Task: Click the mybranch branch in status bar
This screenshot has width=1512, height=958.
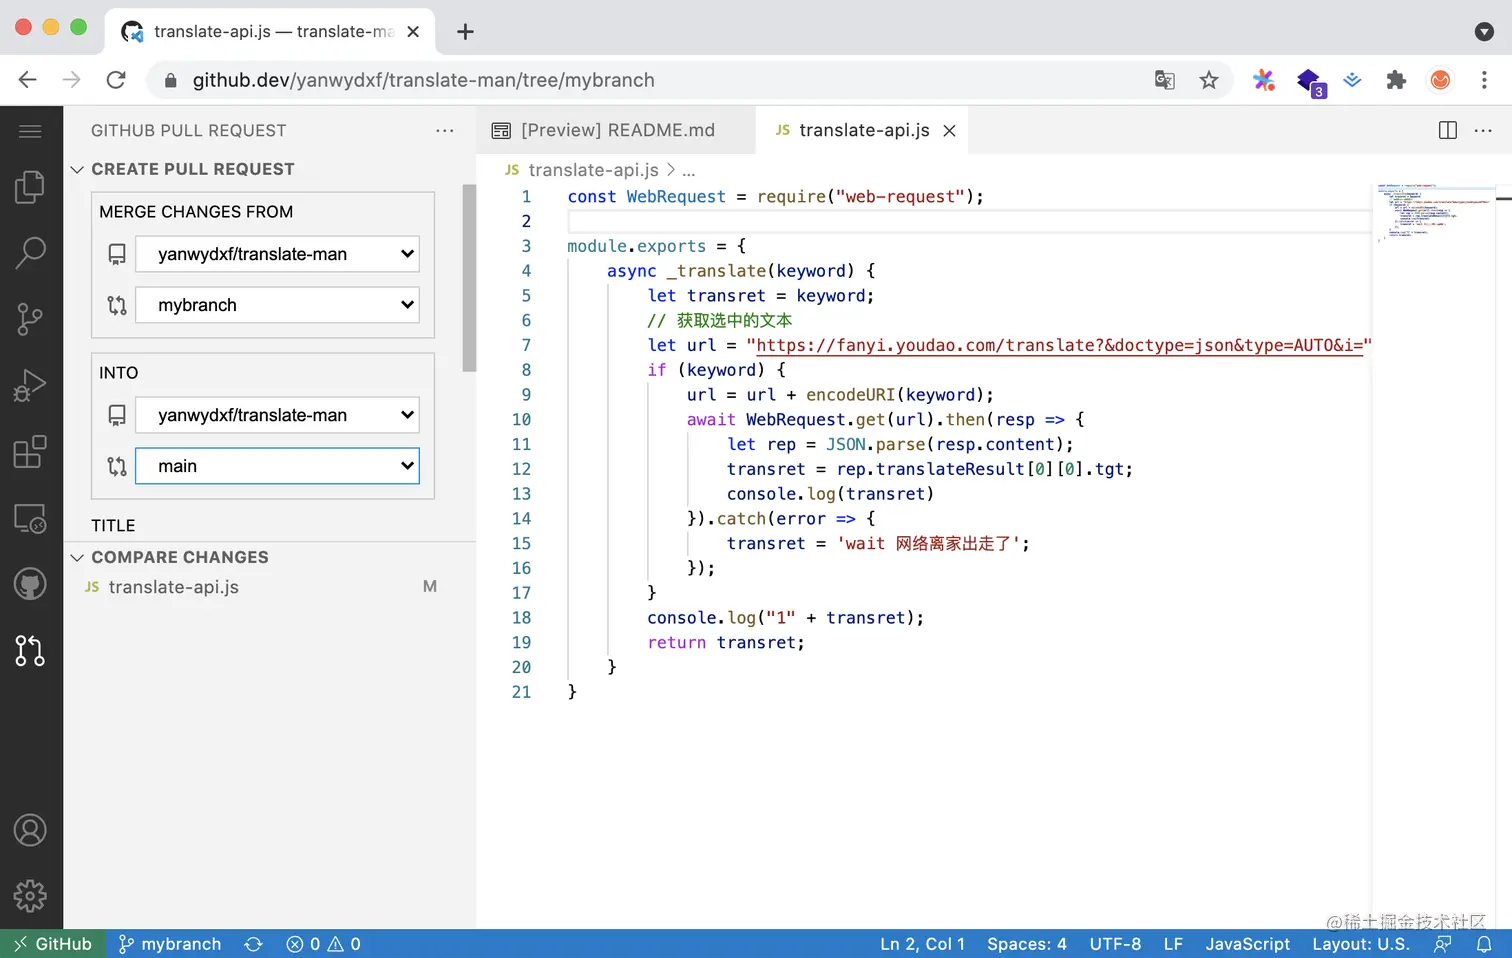Action: click(x=170, y=944)
